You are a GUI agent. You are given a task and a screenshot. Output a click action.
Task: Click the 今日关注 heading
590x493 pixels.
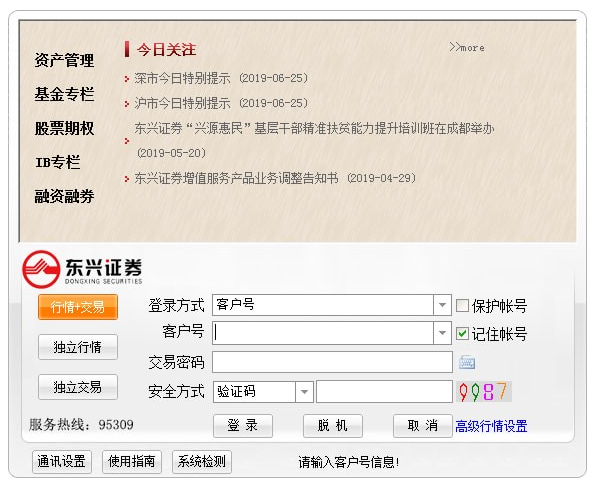coord(166,49)
